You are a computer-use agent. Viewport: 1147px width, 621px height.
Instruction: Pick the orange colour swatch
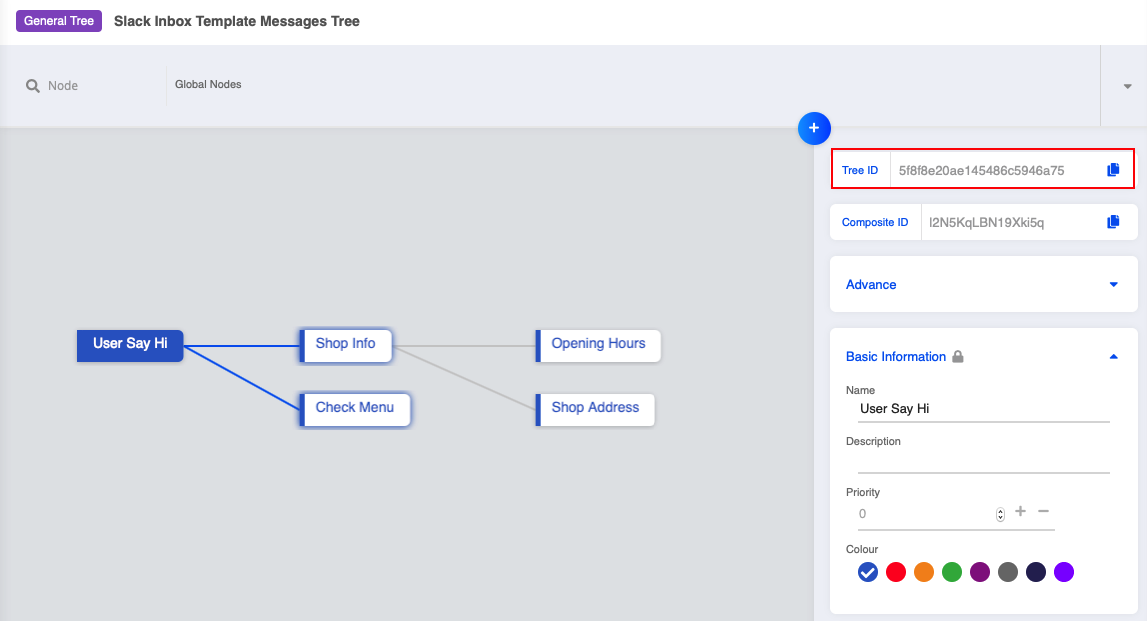pos(924,572)
